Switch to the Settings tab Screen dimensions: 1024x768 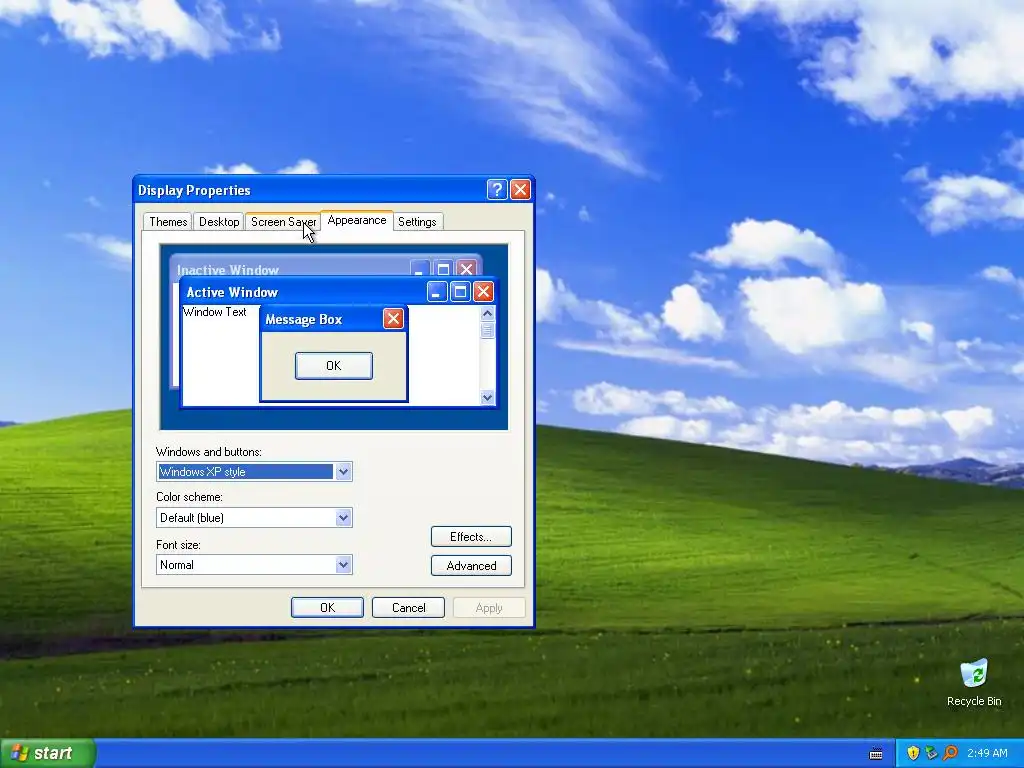(417, 221)
